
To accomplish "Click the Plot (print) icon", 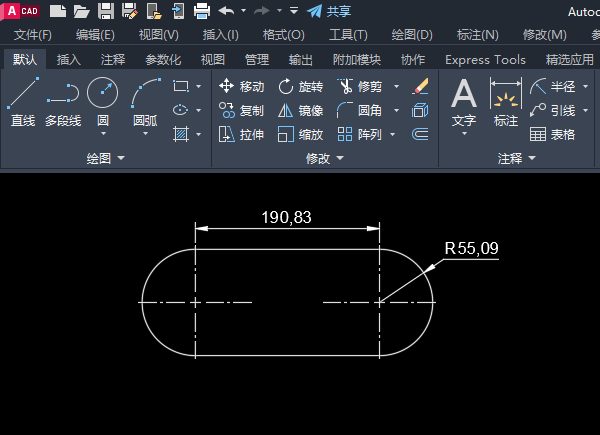I will point(202,11).
